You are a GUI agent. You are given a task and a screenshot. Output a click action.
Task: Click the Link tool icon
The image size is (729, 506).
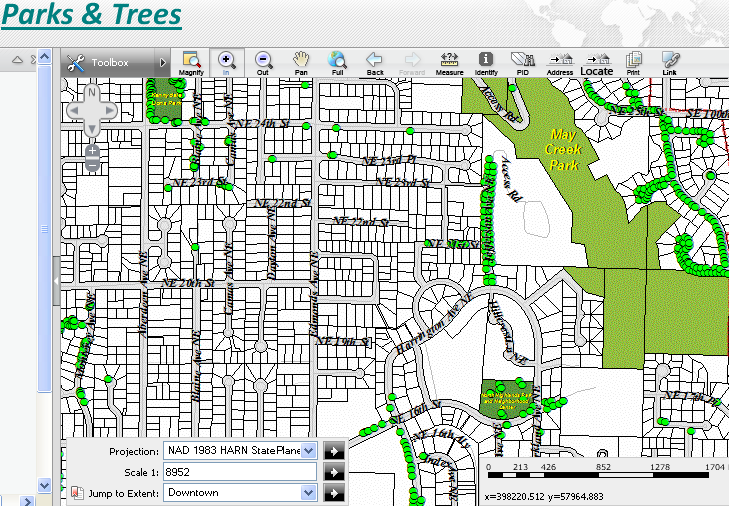(670, 62)
